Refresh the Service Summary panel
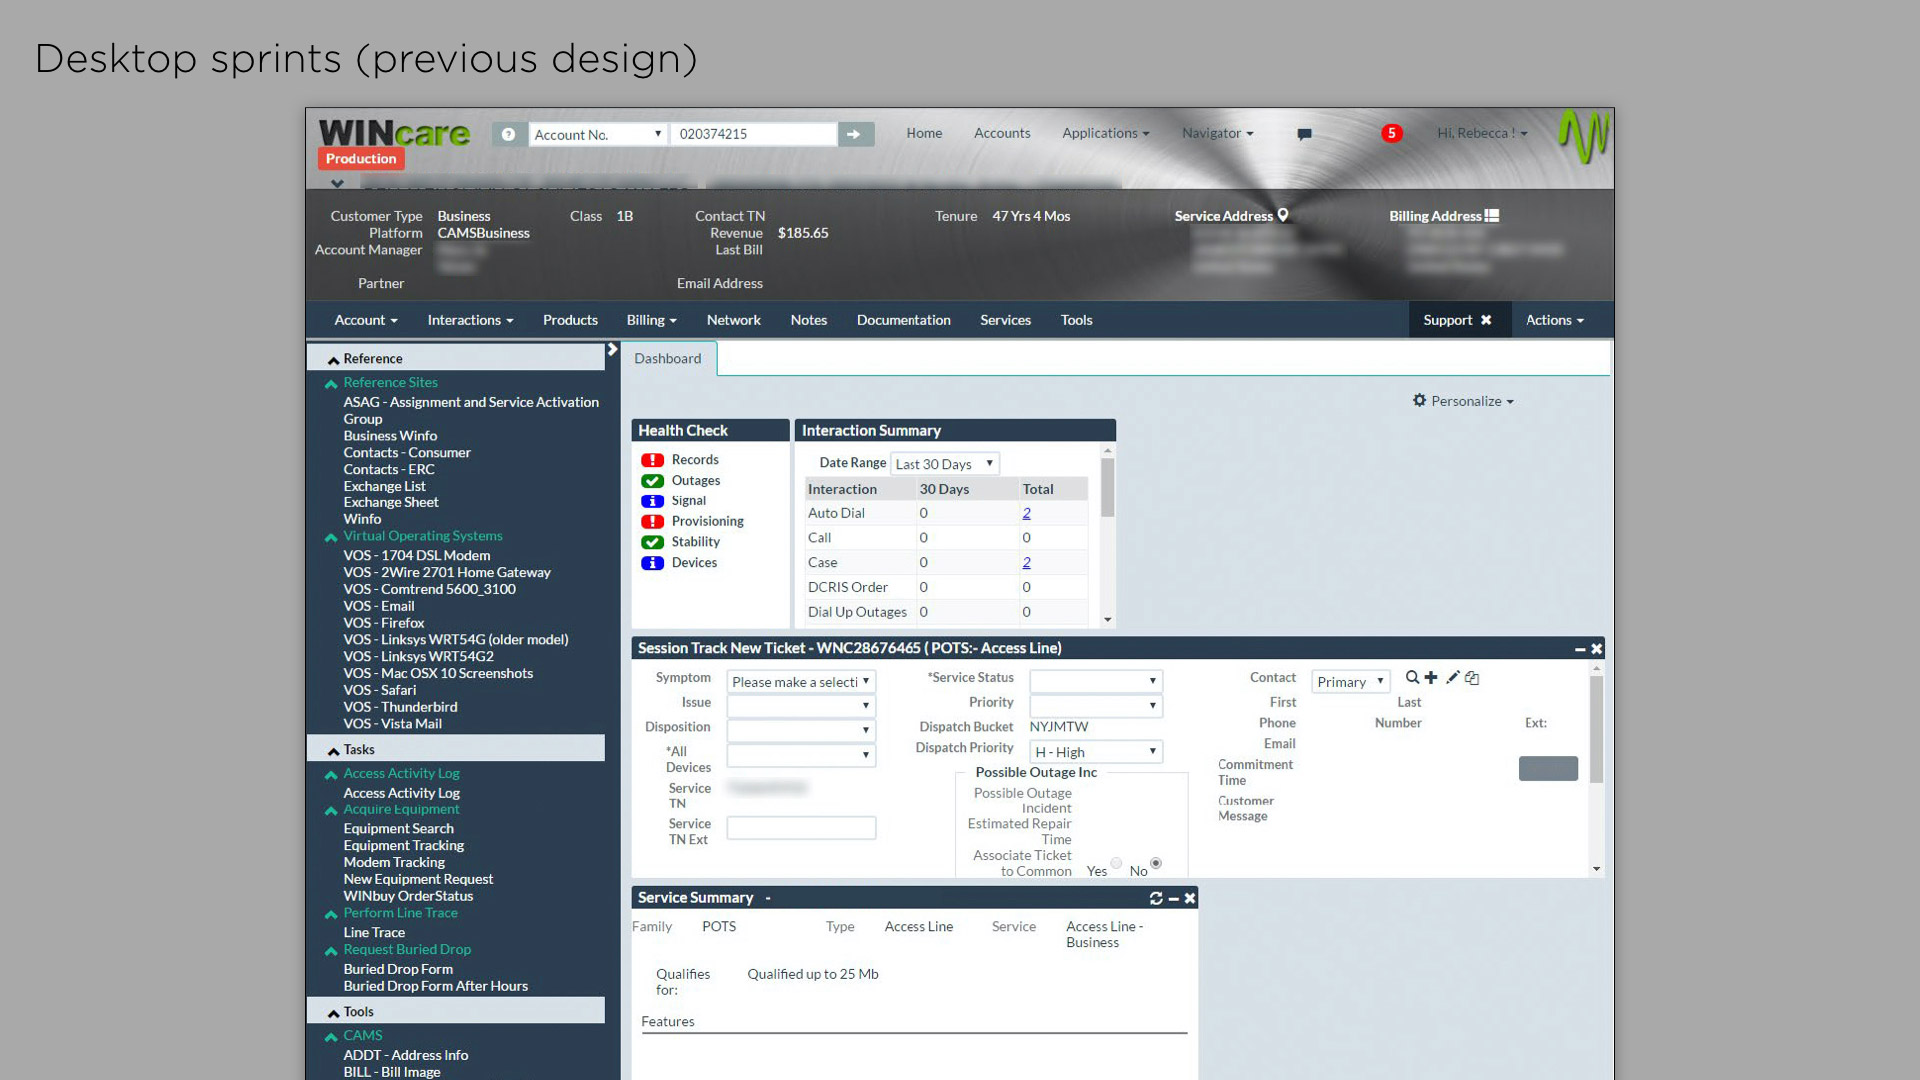 (1156, 898)
